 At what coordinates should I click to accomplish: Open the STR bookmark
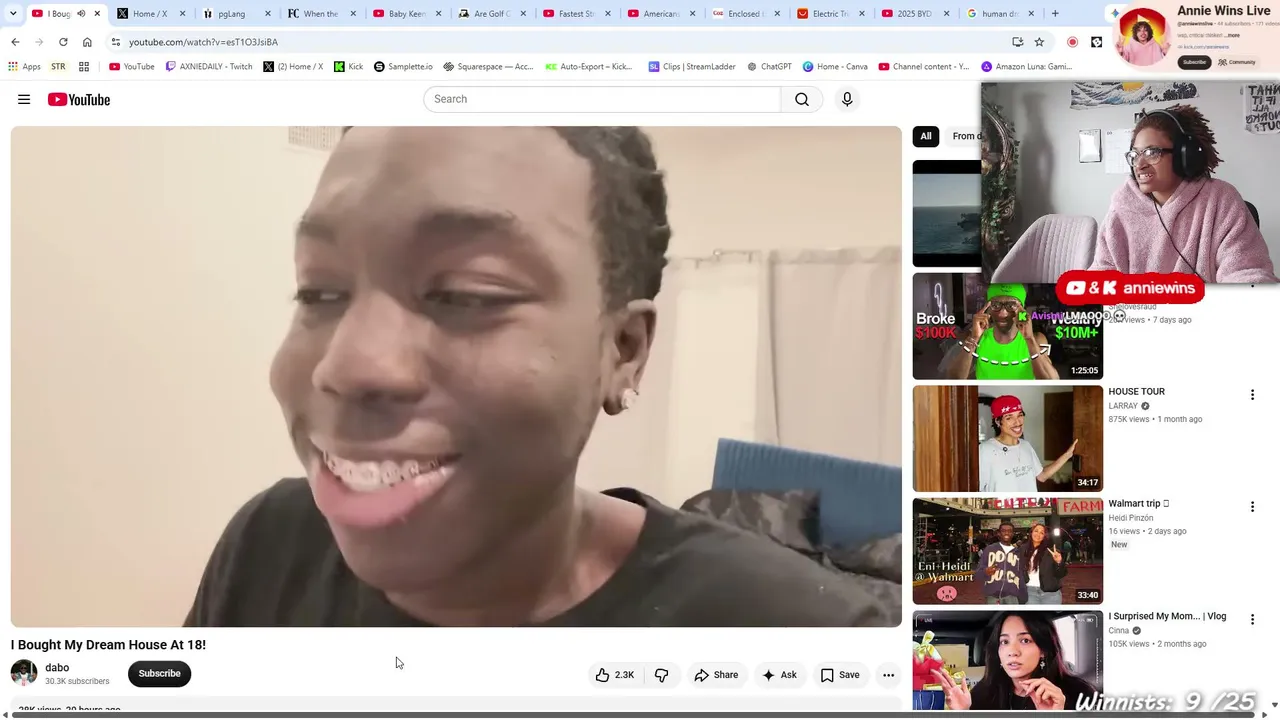(58, 67)
